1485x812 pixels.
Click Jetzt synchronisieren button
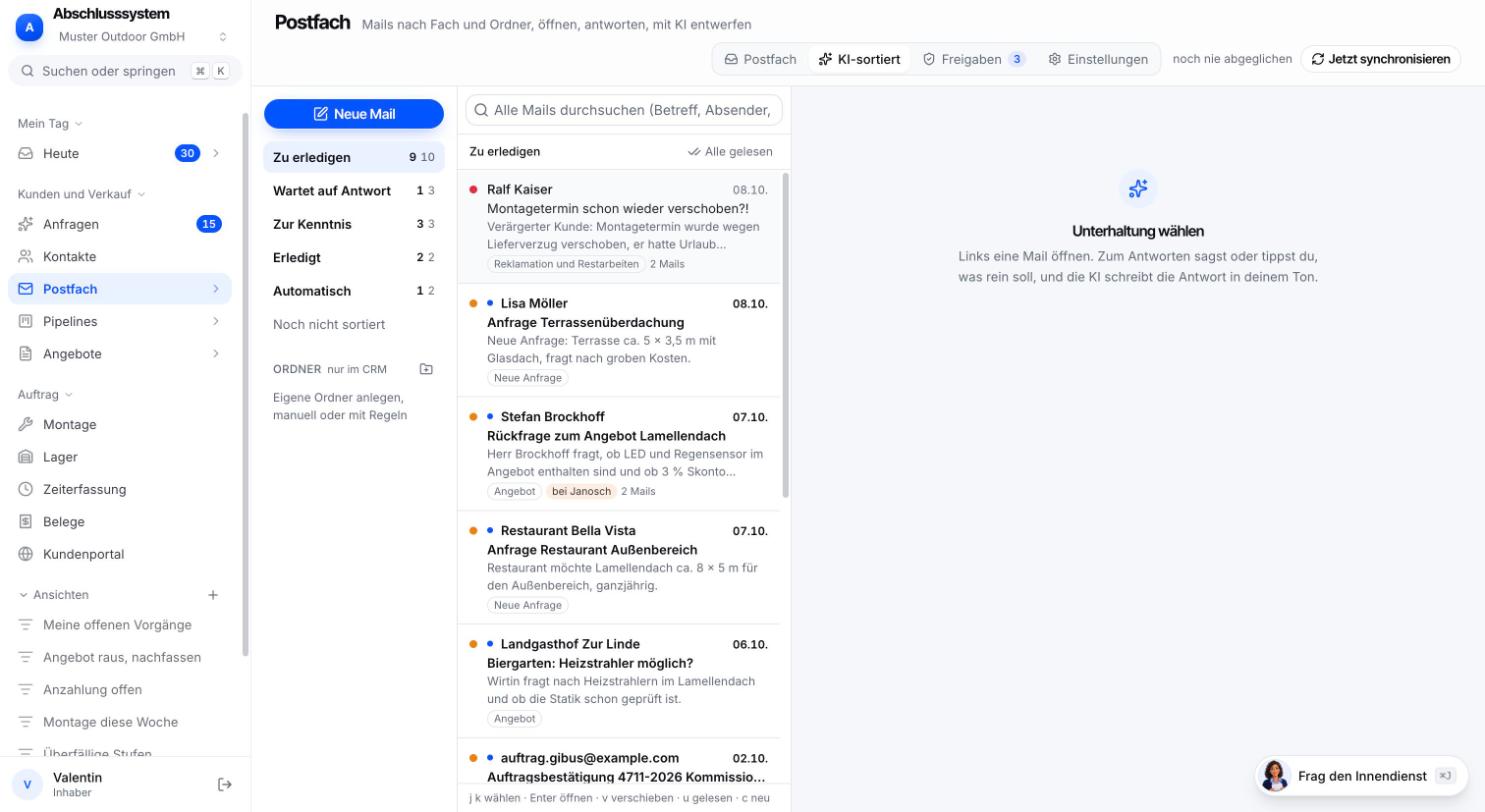coord(1381,59)
